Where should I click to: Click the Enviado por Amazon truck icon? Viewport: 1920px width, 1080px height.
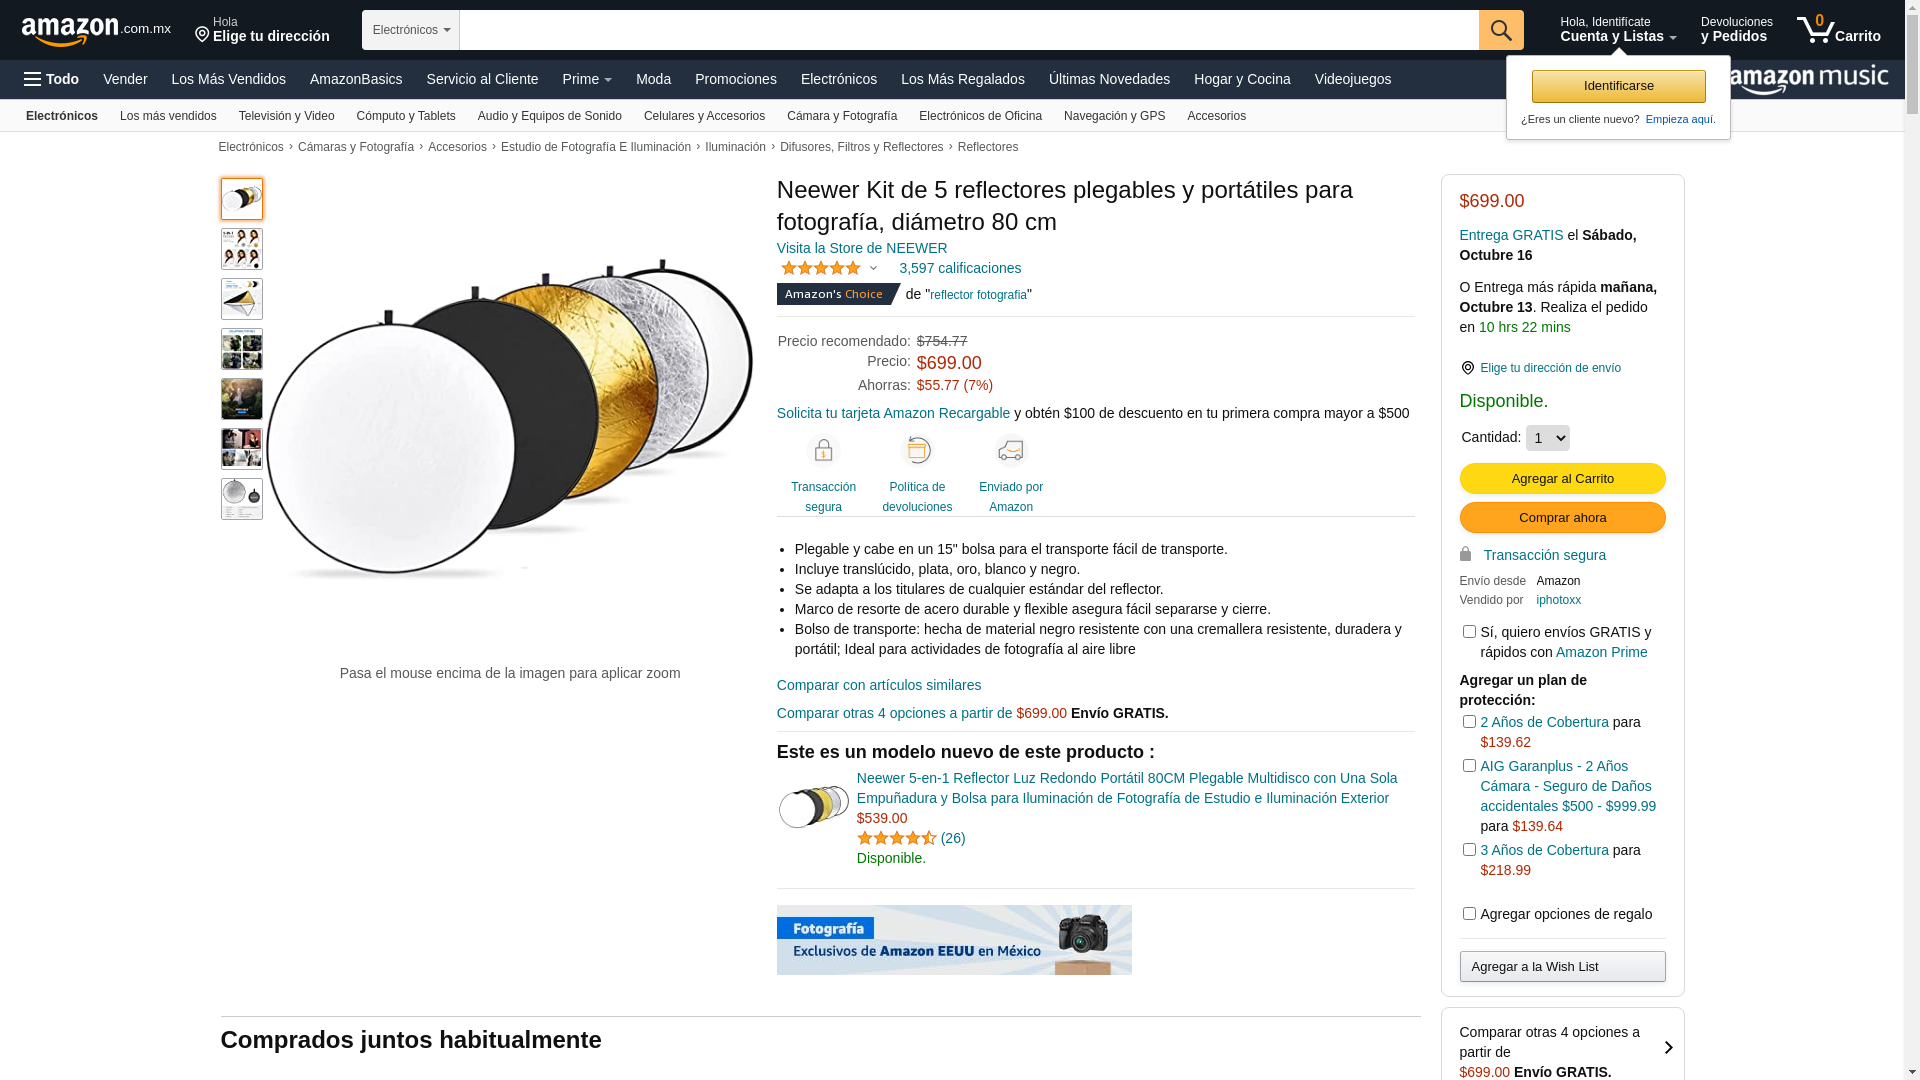coord(1011,451)
